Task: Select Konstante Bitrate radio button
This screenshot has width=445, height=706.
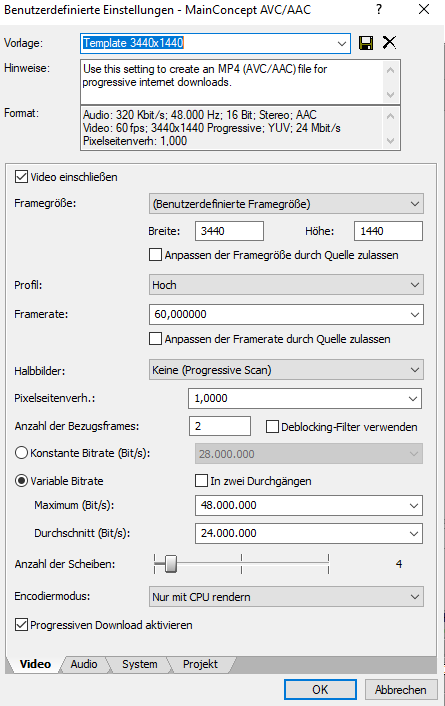Action: pos(22,453)
